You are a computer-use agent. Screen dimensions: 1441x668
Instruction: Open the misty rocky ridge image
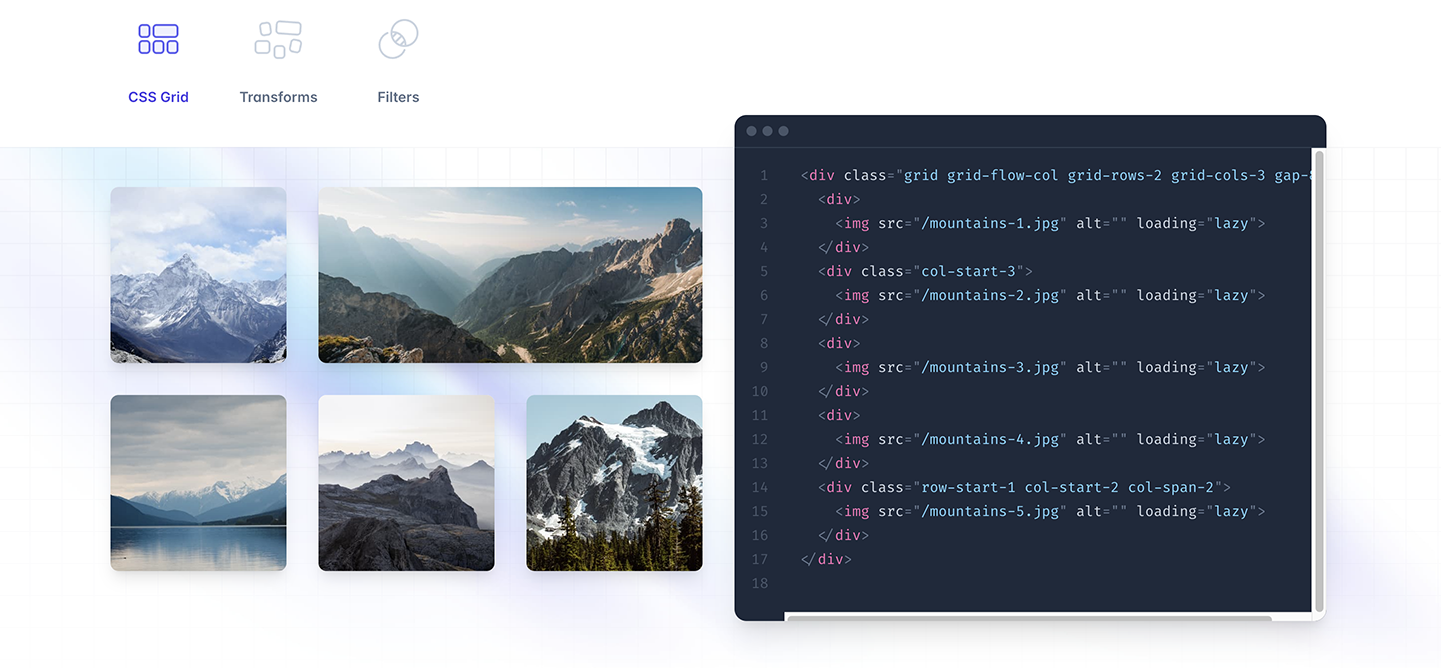point(406,483)
